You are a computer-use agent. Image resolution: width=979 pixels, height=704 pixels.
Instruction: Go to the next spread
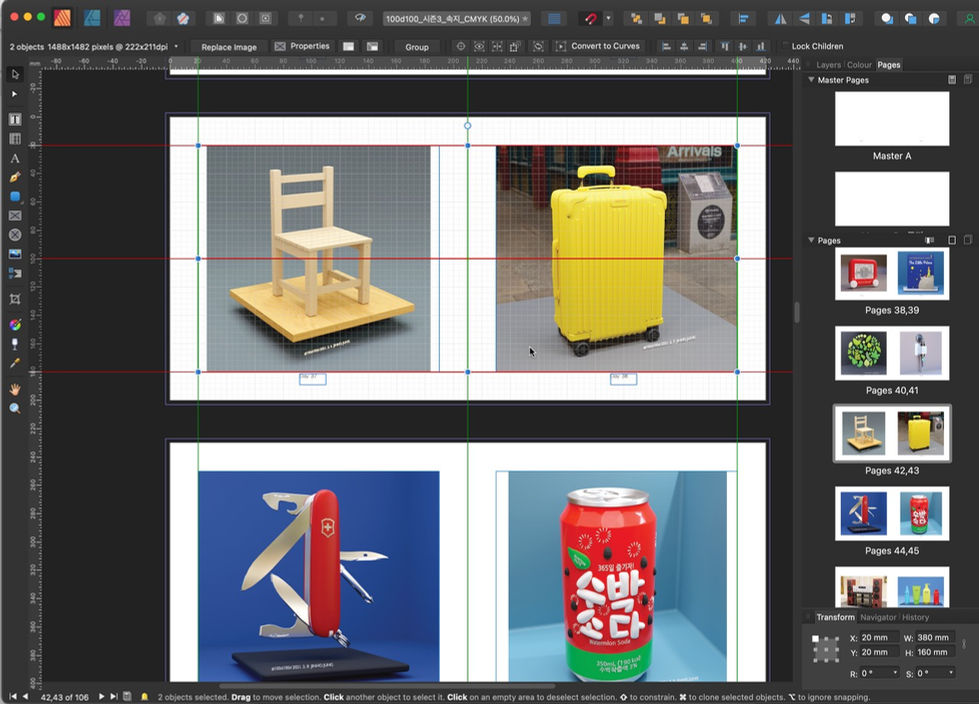point(101,697)
